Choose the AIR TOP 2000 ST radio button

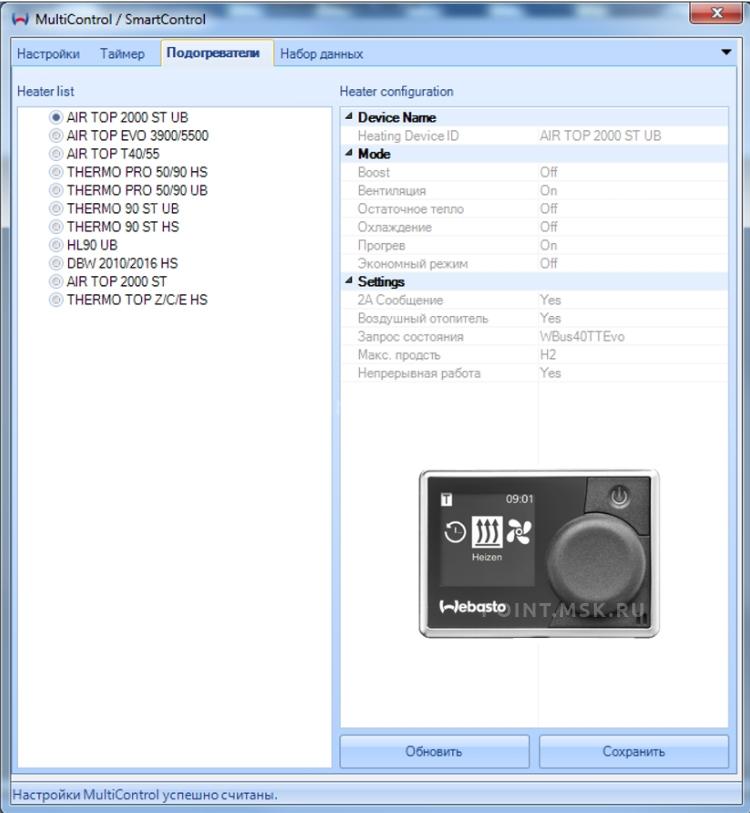tap(55, 282)
